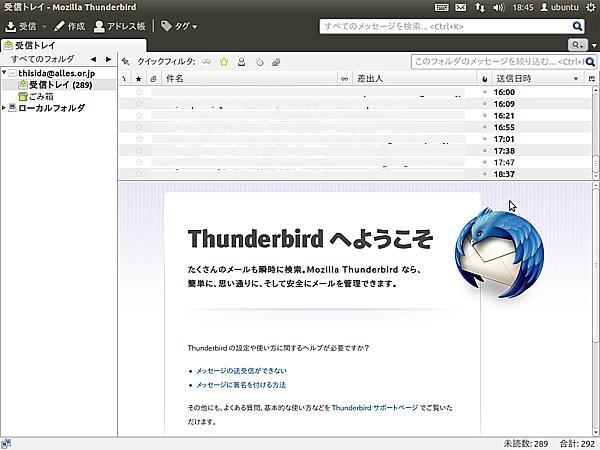Toggle the contact quick filter

241,62
